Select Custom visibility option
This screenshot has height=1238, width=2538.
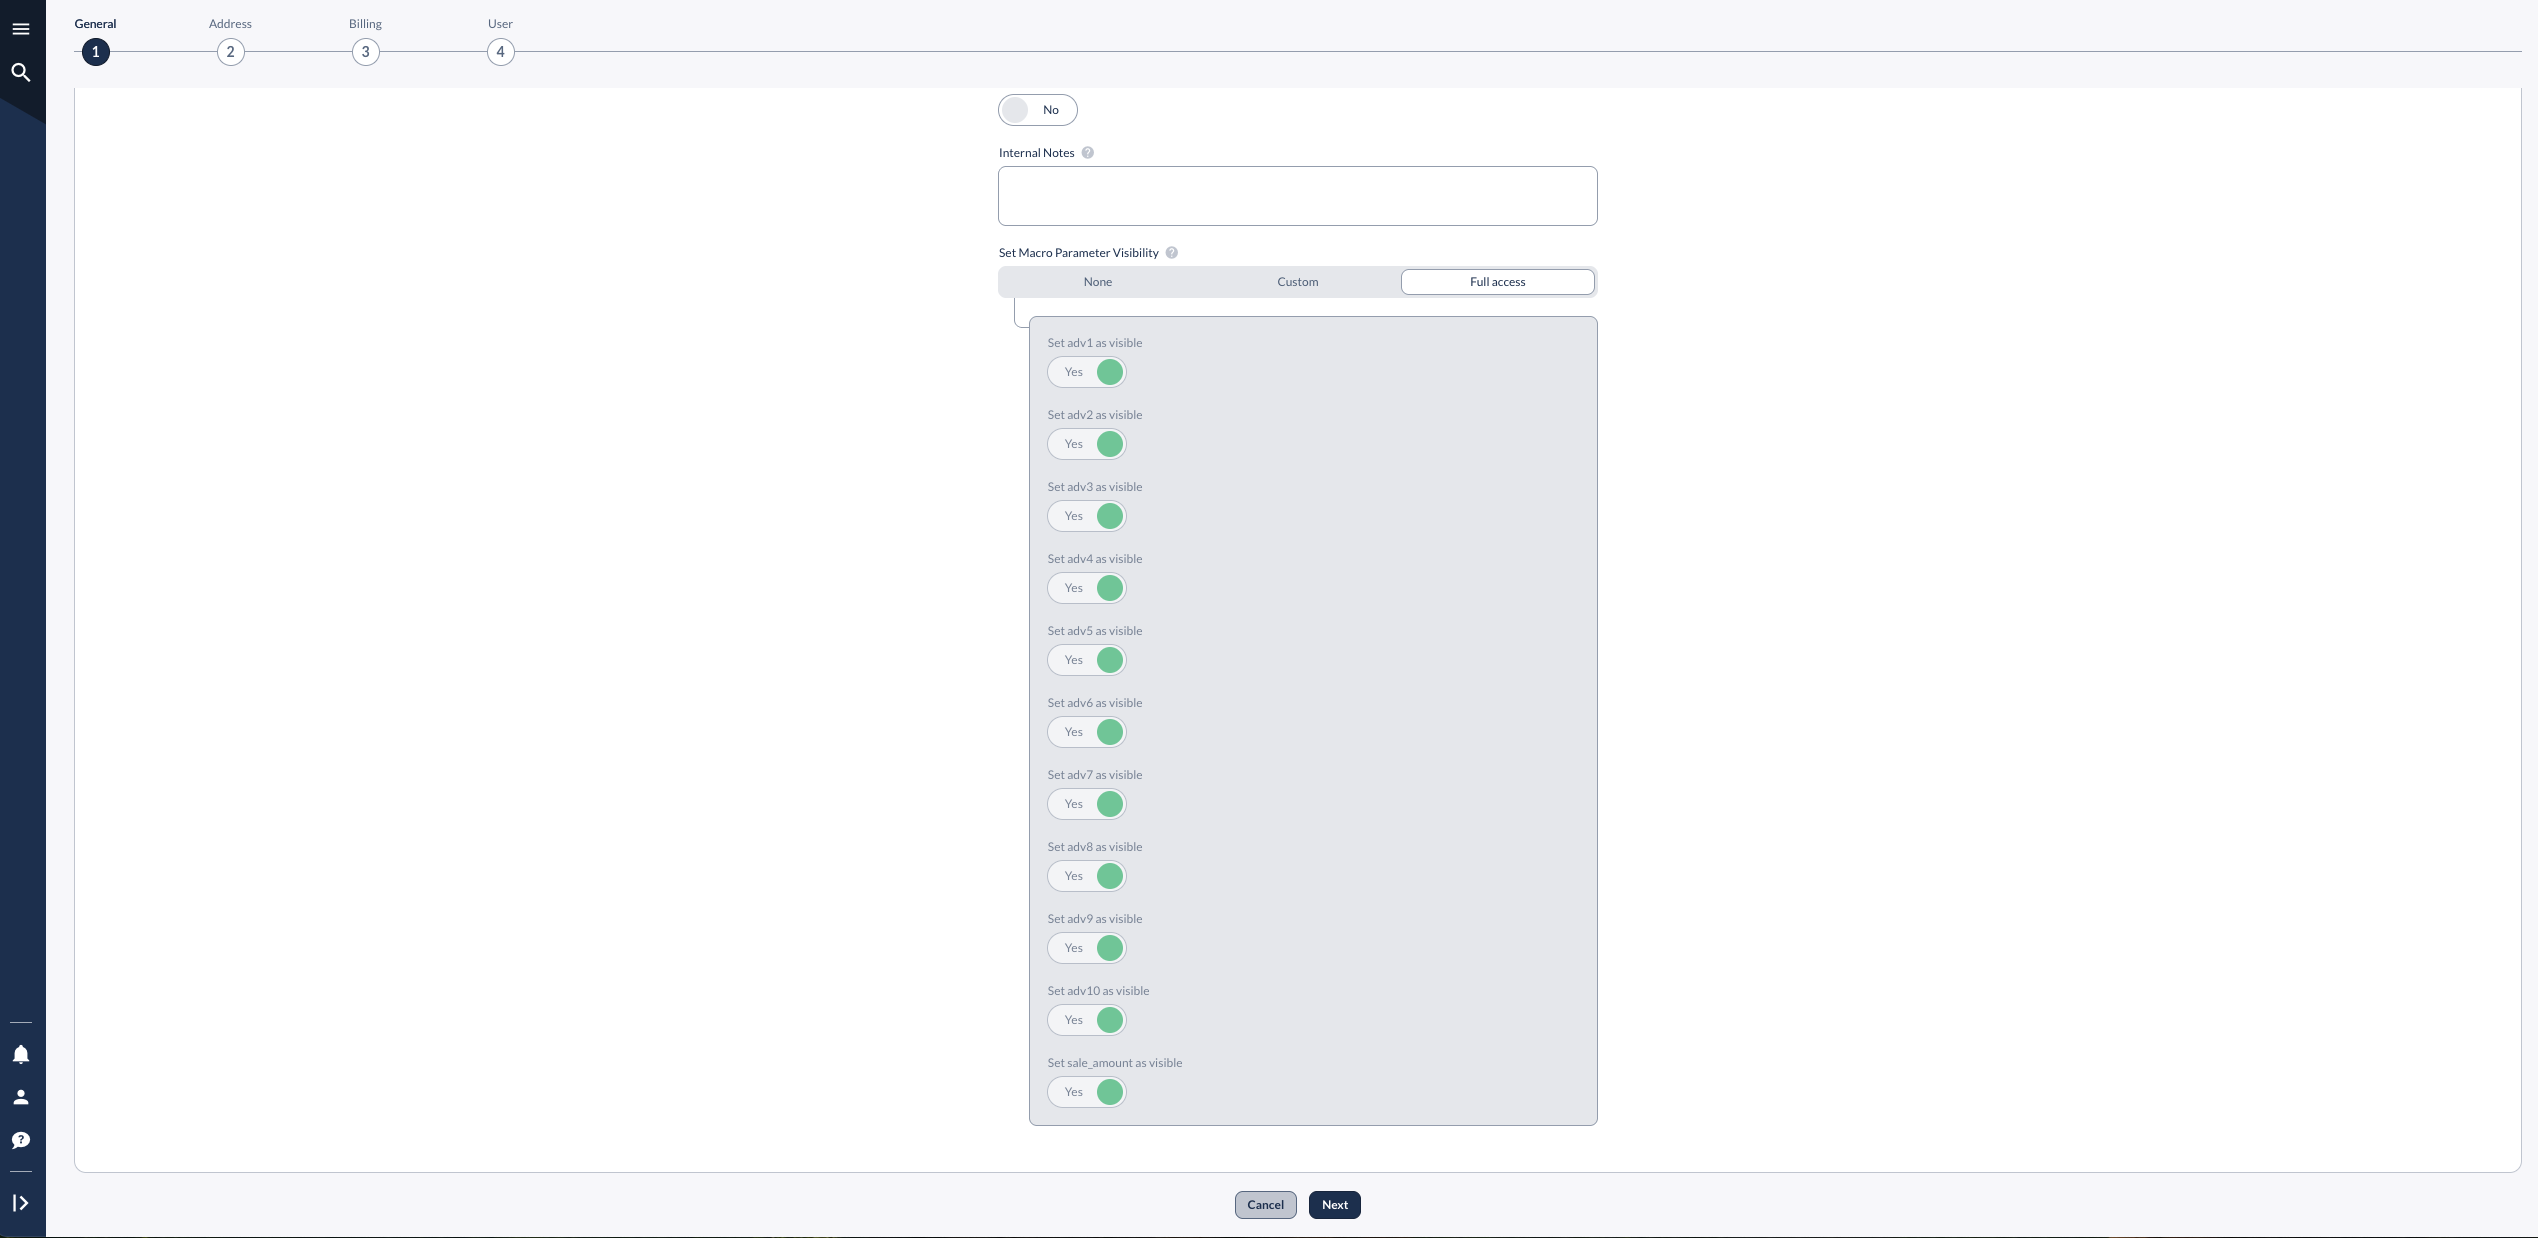1298,282
